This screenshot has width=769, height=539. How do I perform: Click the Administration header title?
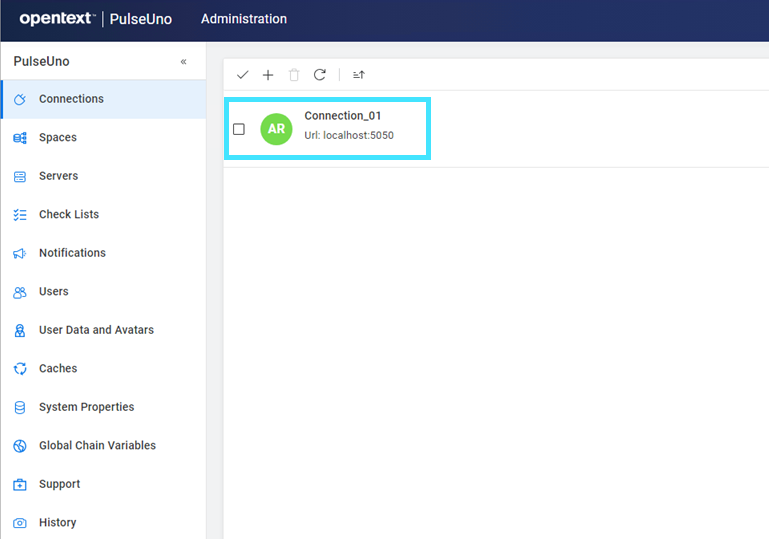pyautogui.click(x=244, y=19)
